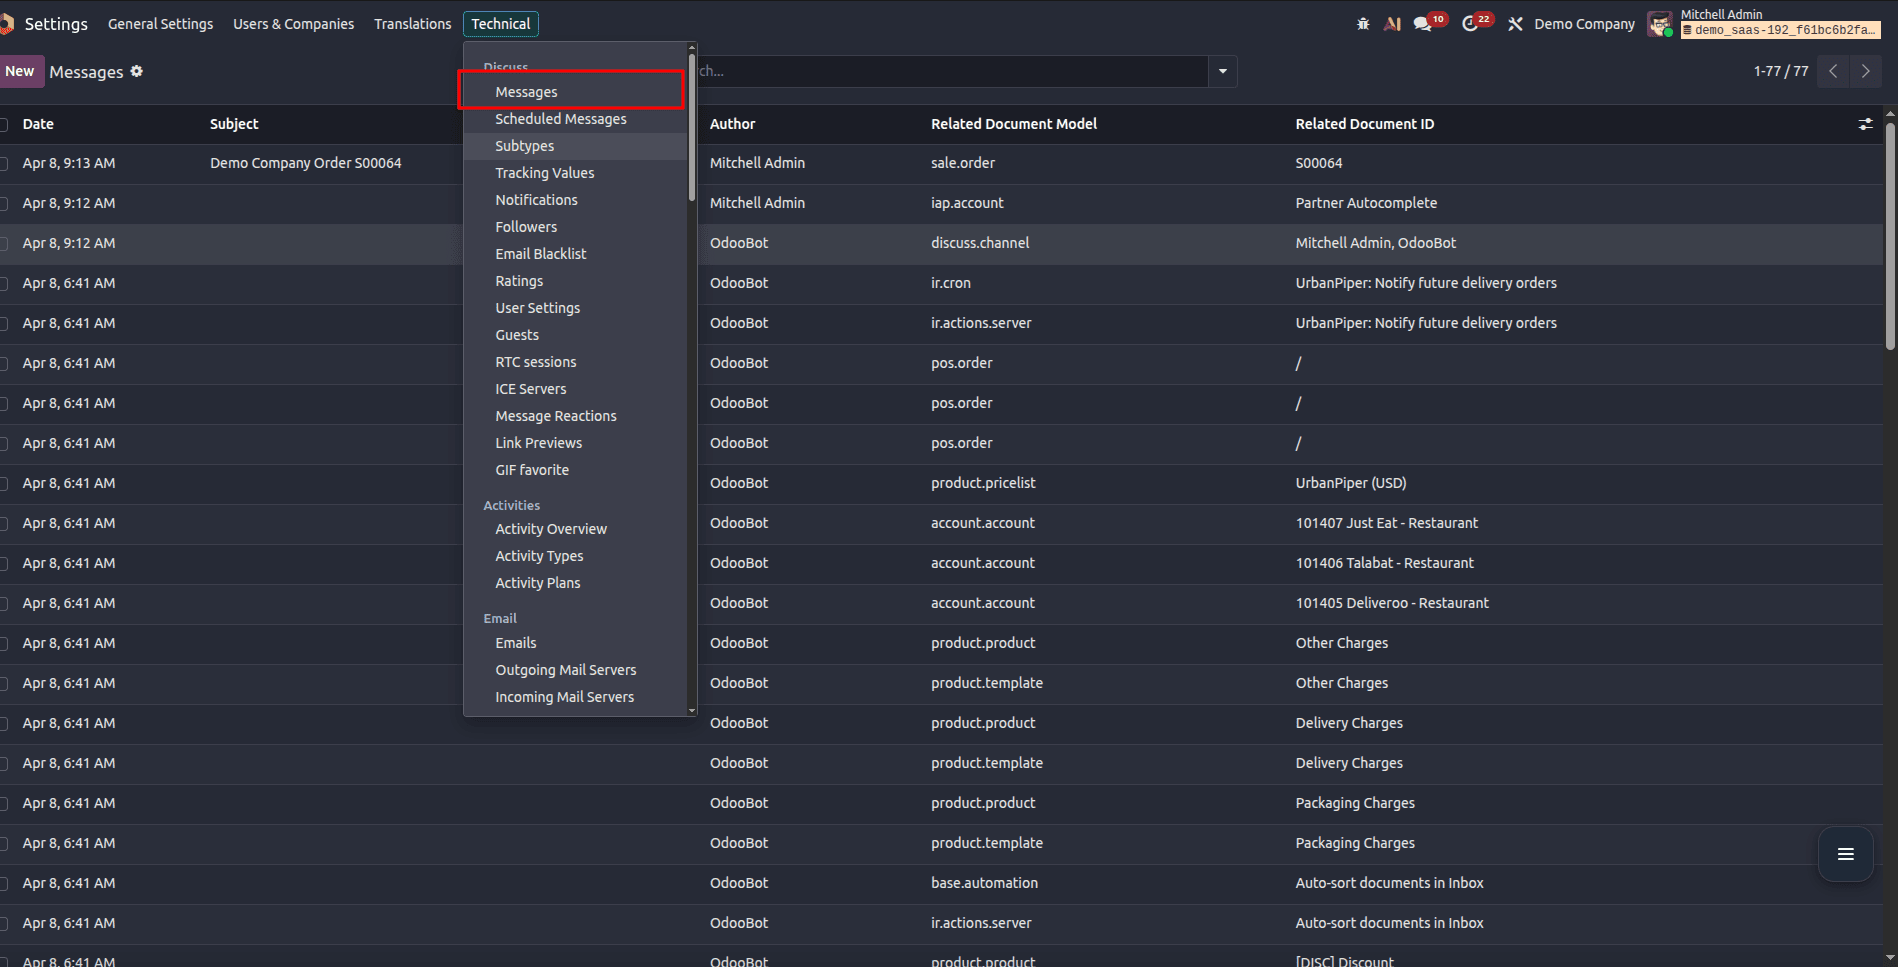This screenshot has height=967, width=1898.
Task: Open activities using the clock icon badge 22
Action: 1471,22
